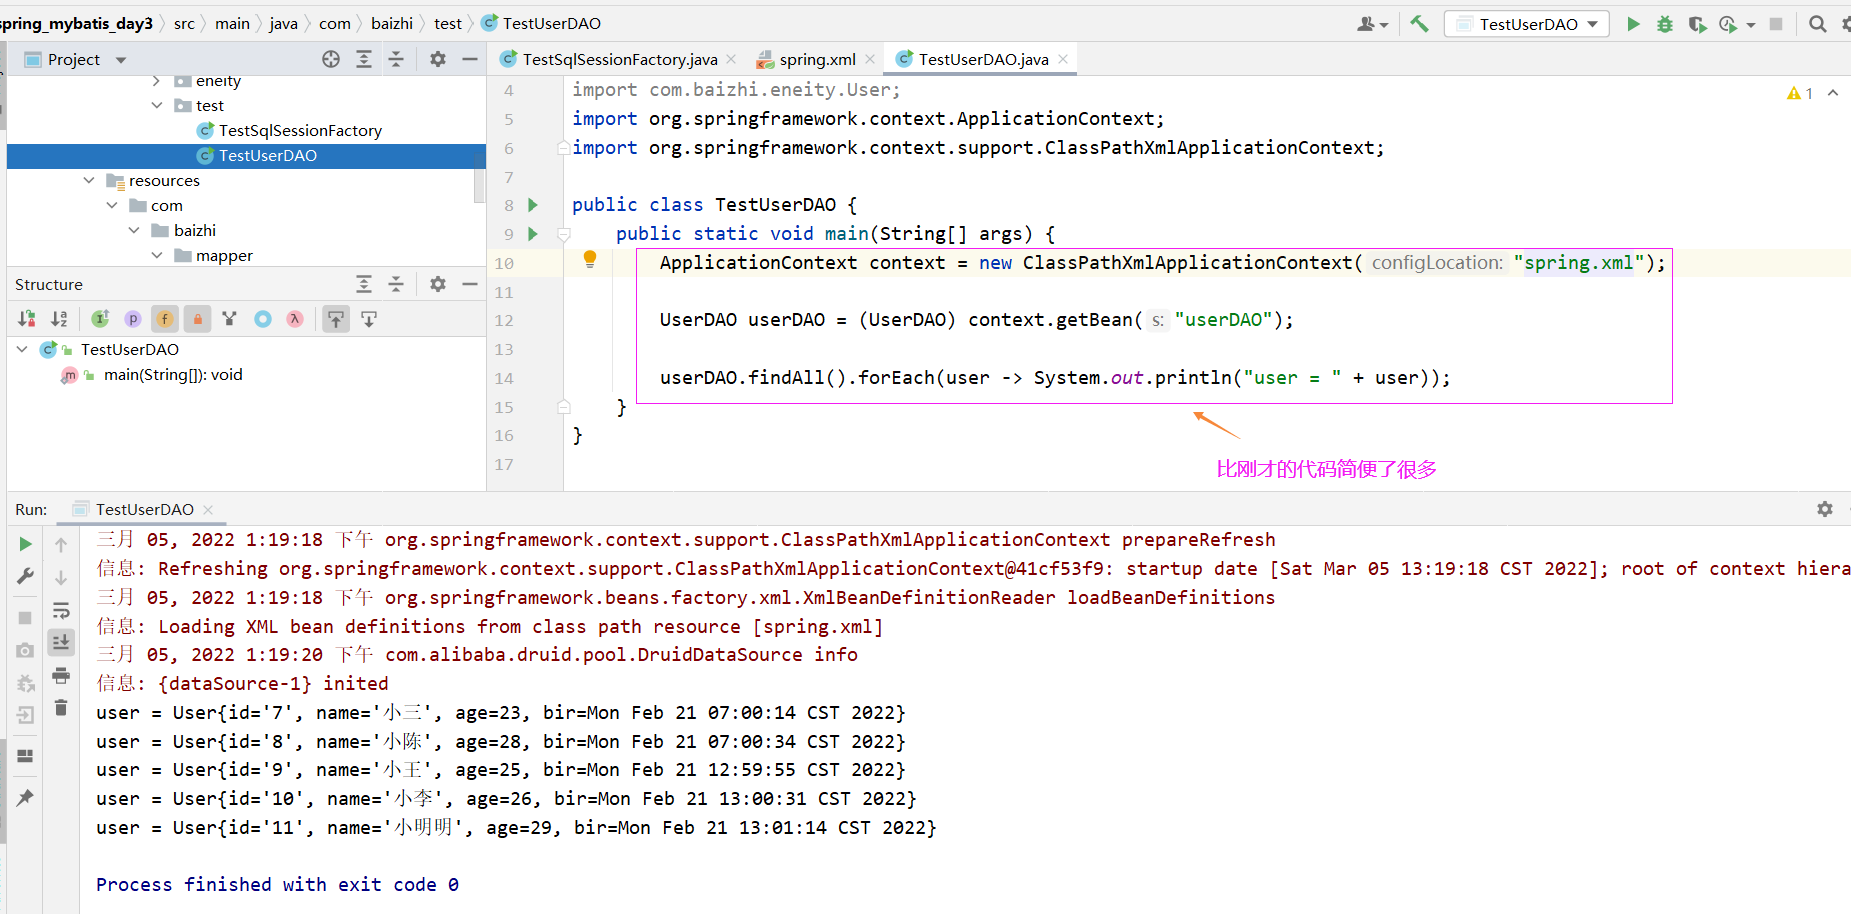Toggle sort alphabetically in the Structure panel

[x=59, y=319]
